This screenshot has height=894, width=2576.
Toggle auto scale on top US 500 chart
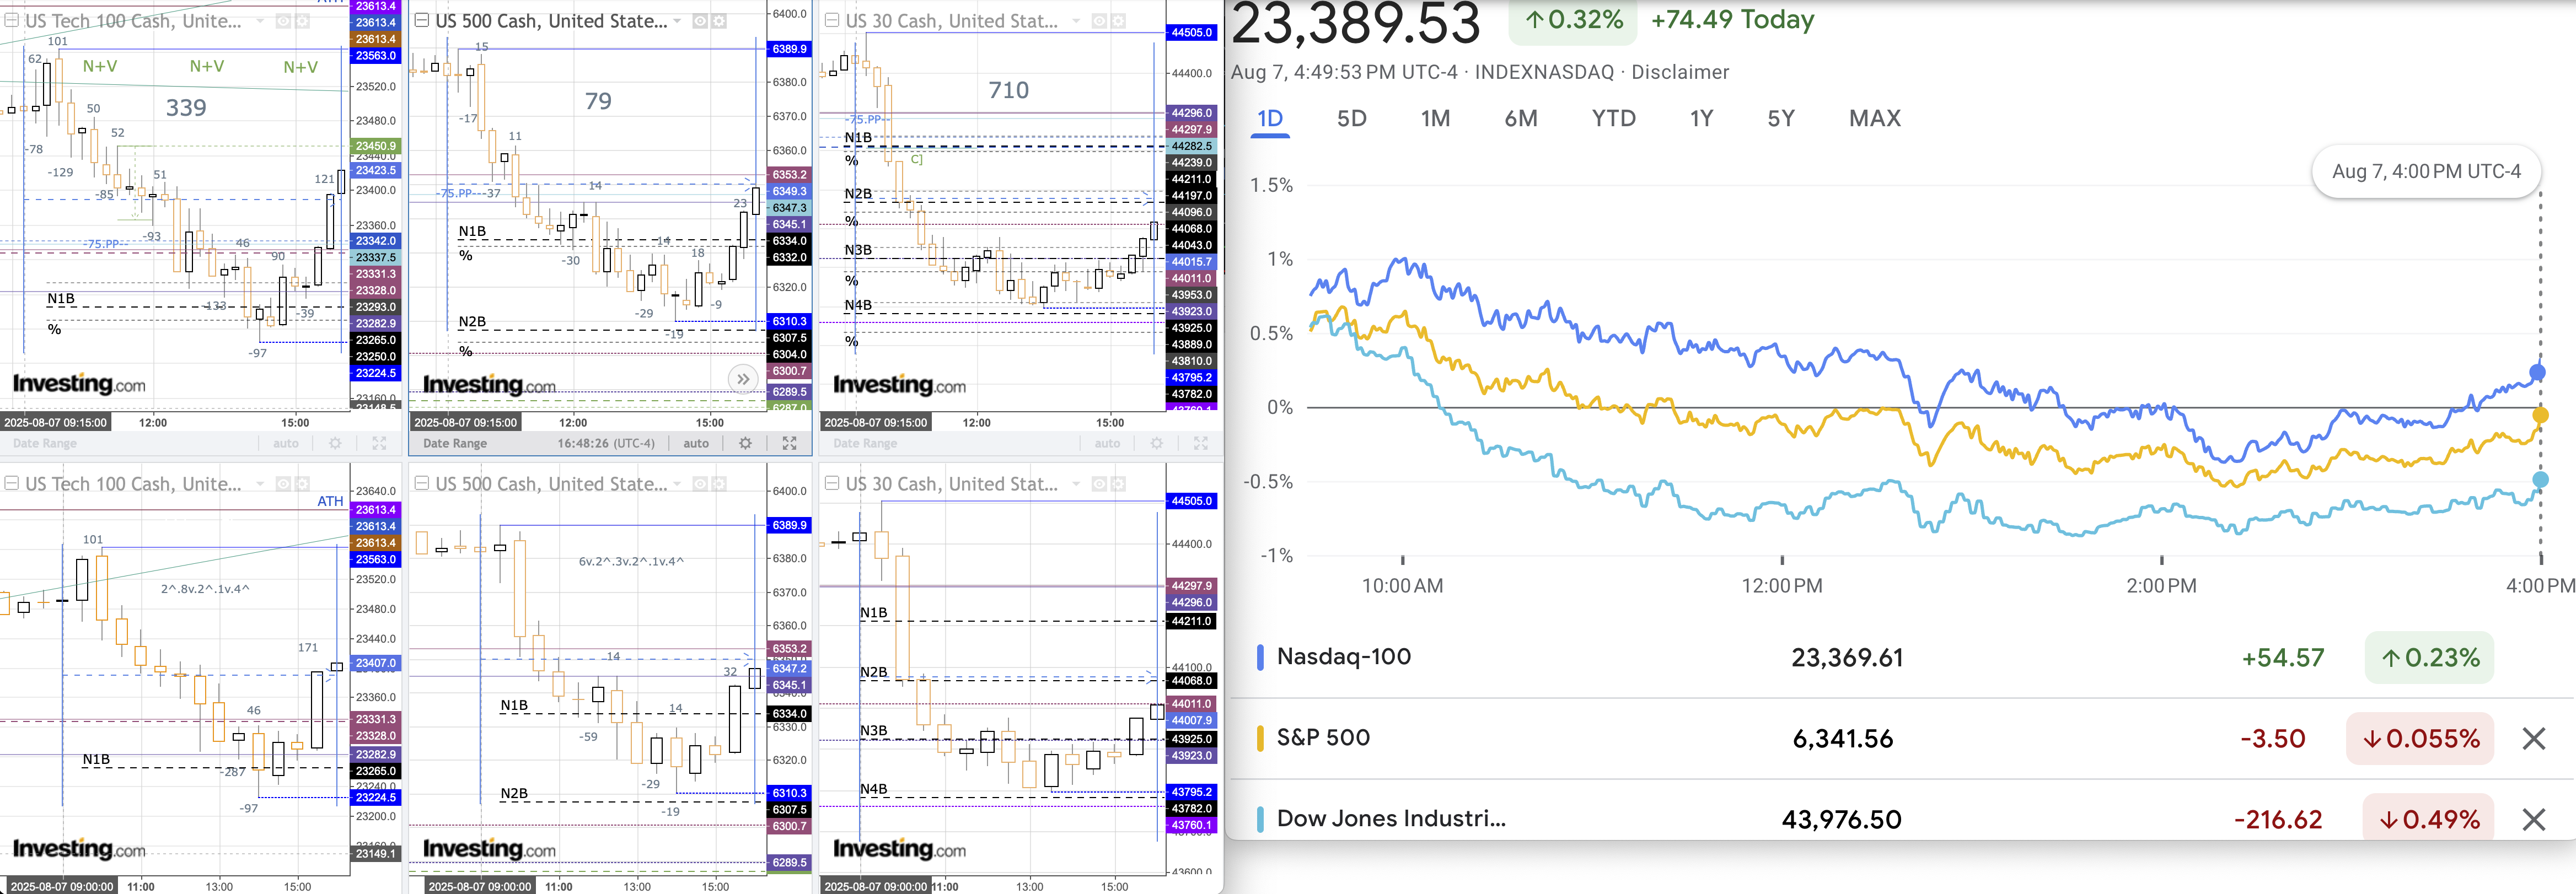696,443
